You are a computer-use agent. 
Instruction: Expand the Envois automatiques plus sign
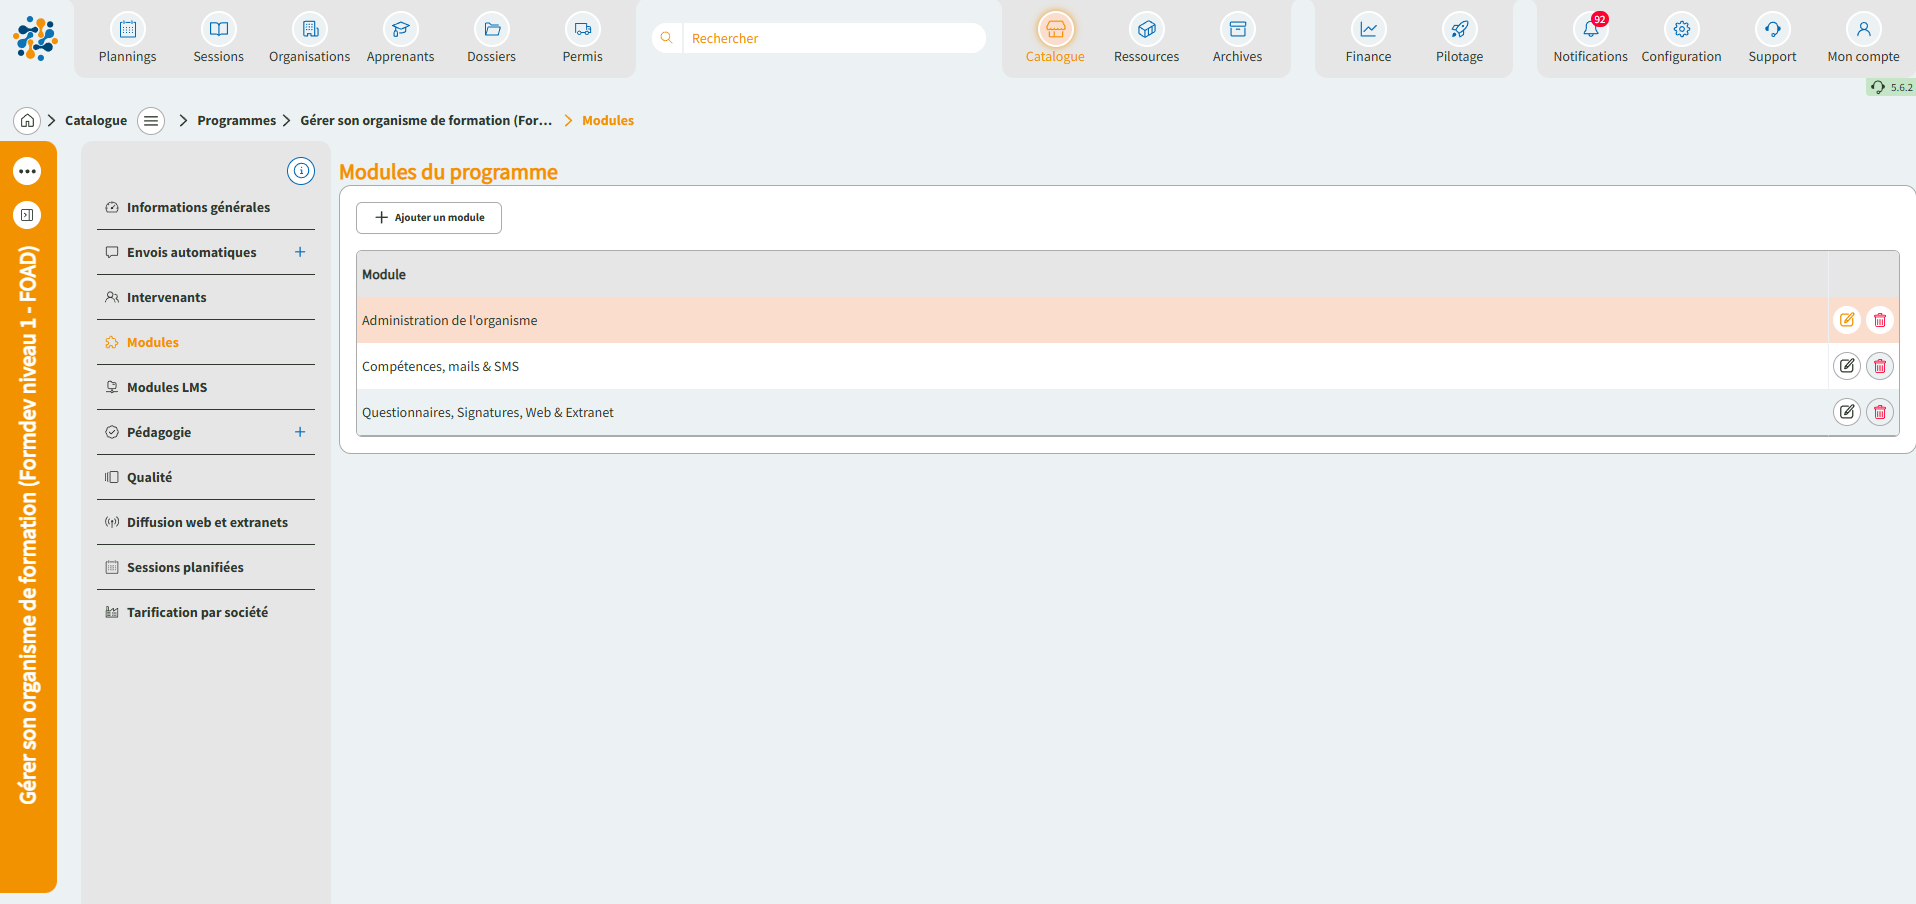tap(300, 252)
